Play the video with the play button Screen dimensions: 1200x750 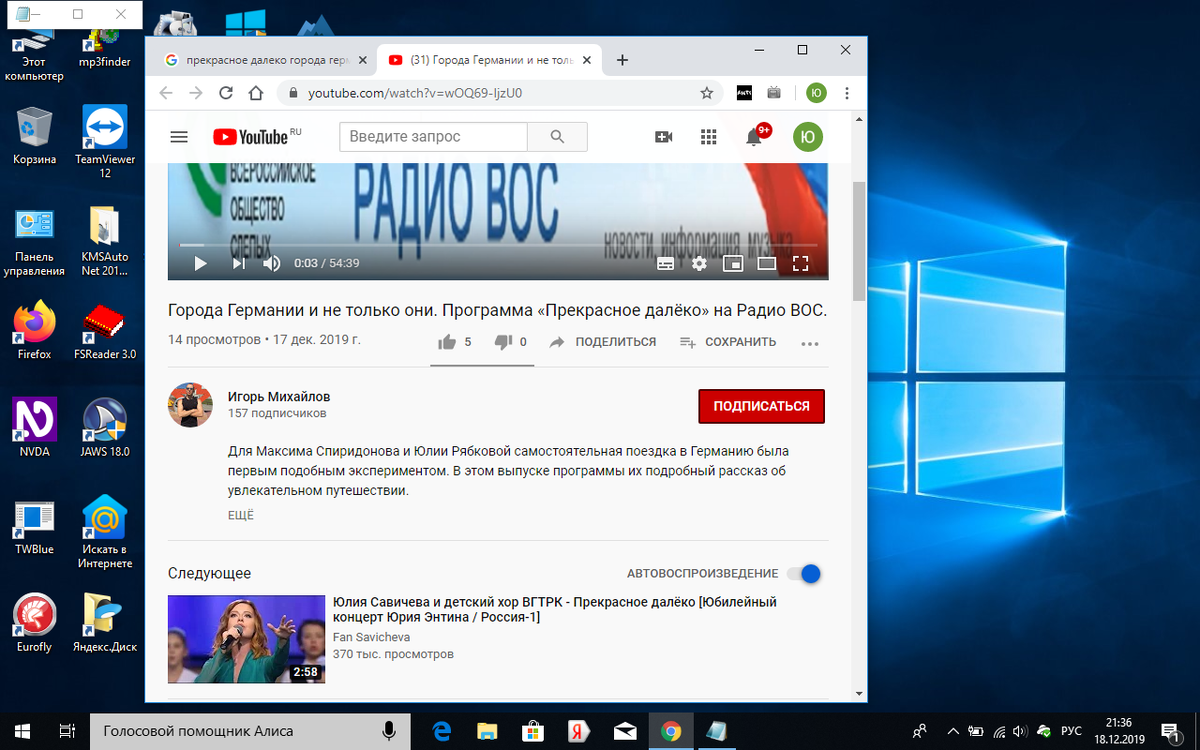pyautogui.click(x=200, y=263)
